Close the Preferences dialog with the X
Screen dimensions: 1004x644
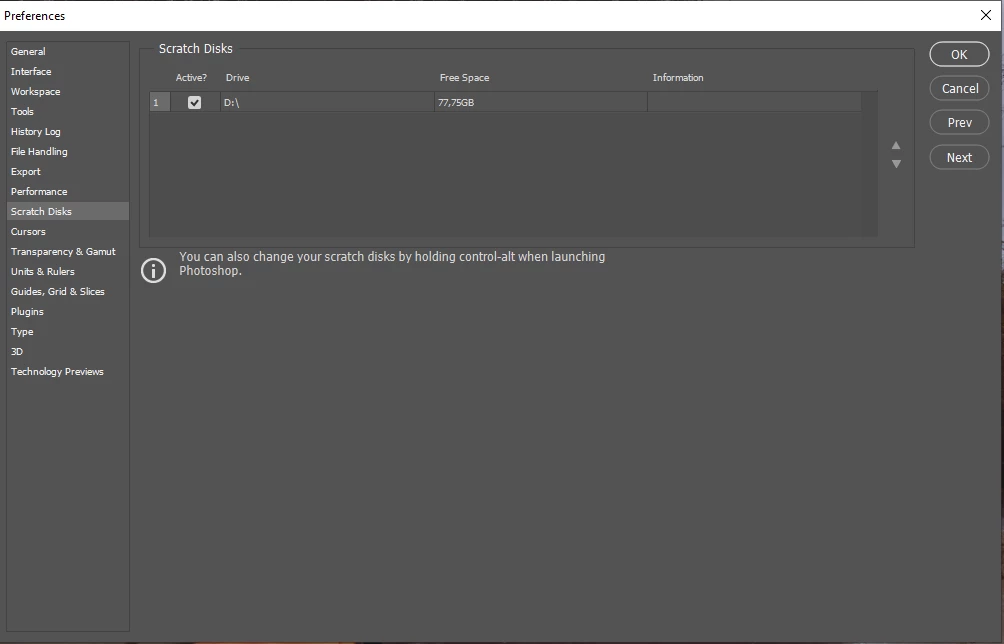coord(985,15)
